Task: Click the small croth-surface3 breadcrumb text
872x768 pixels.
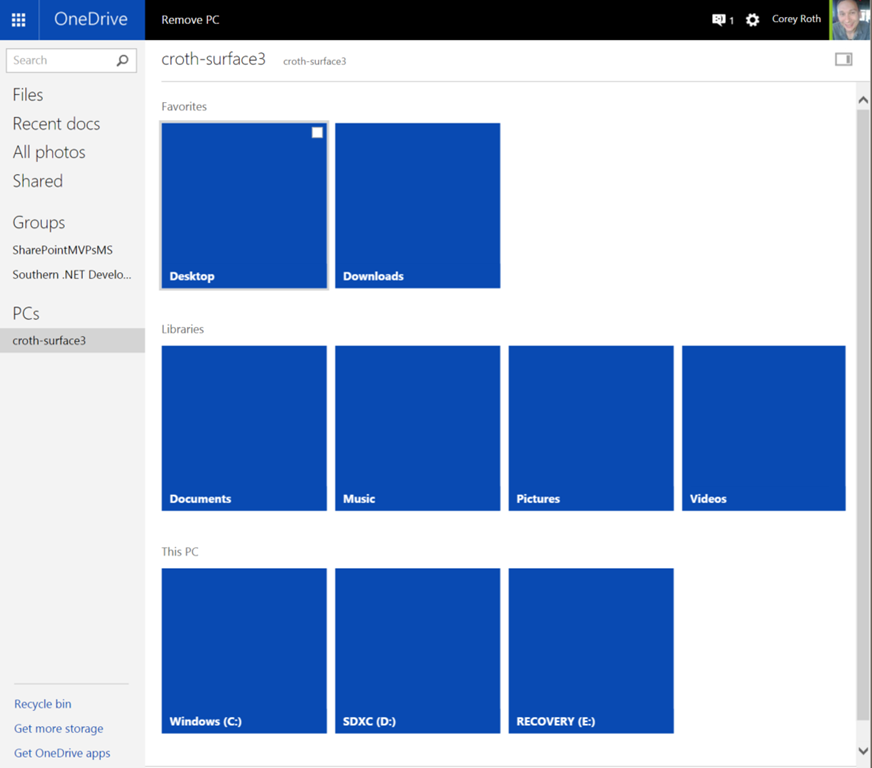Action: coord(315,61)
